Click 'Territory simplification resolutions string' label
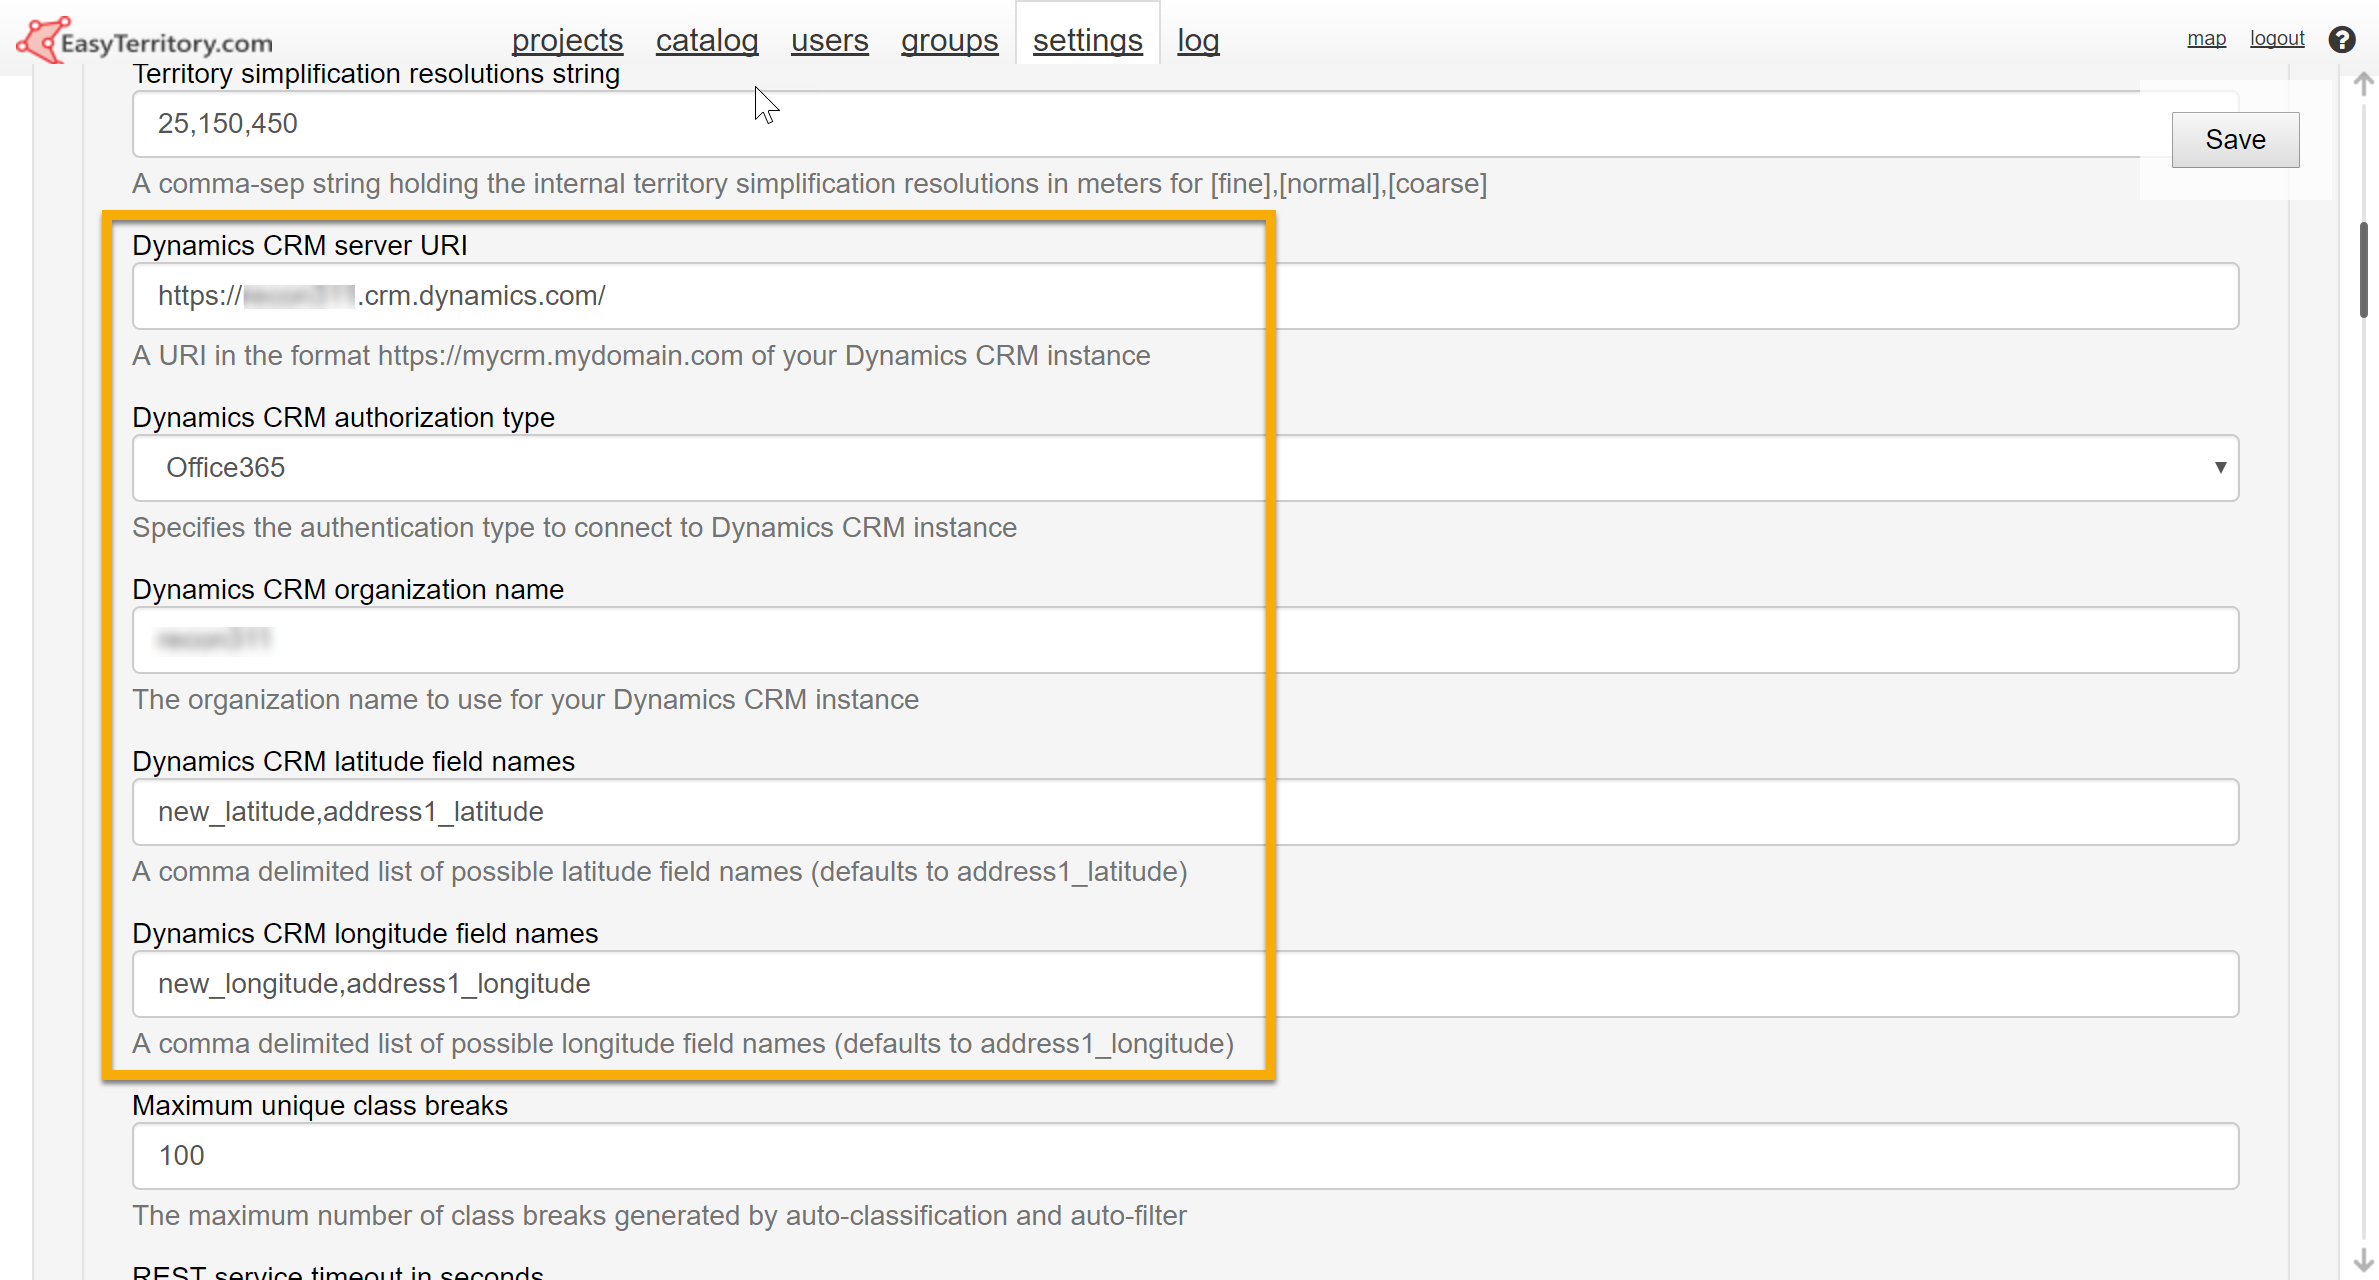This screenshot has width=2379, height=1280. (x=376, y=75)
